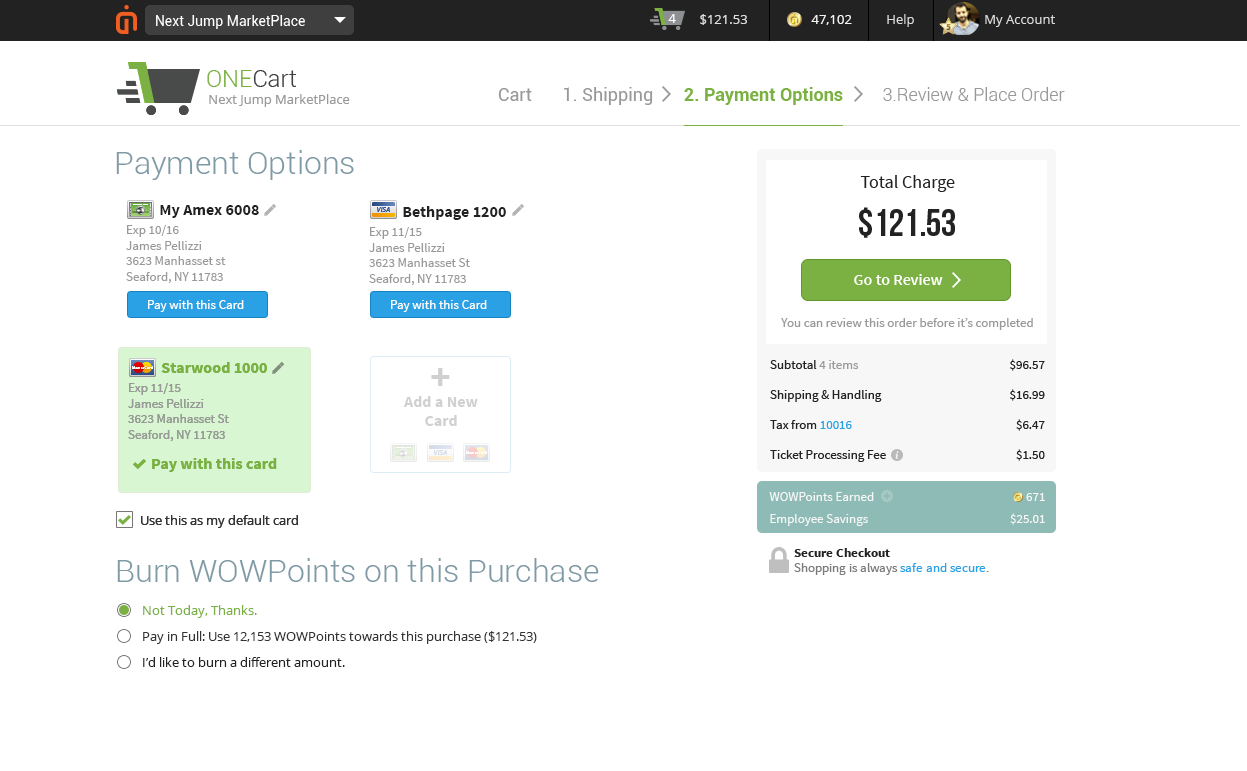
Task: Click the MasterCard logo in Add New Card tile
Action: click(x=477, y=453)
